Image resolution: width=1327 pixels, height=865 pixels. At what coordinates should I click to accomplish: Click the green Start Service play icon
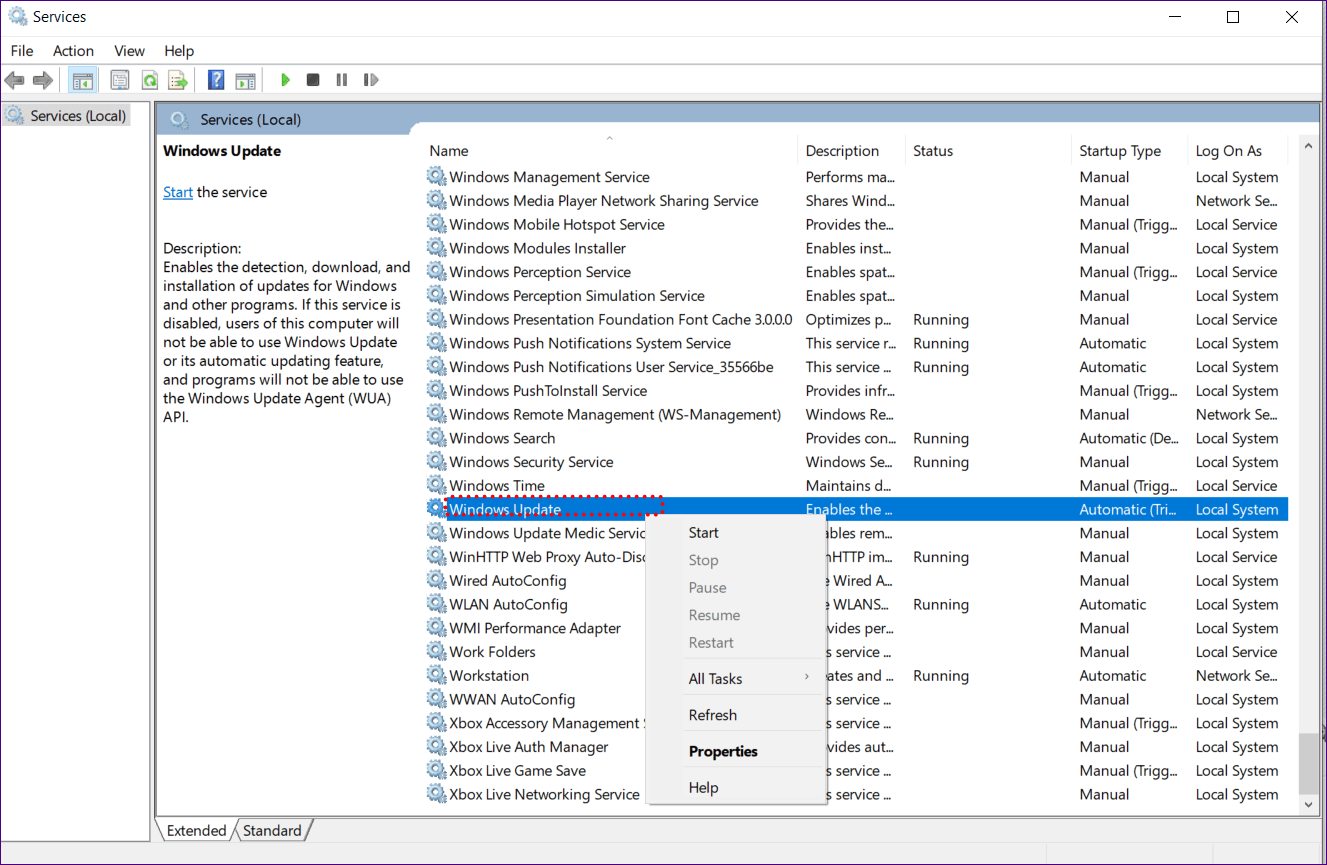coord(285,80)
